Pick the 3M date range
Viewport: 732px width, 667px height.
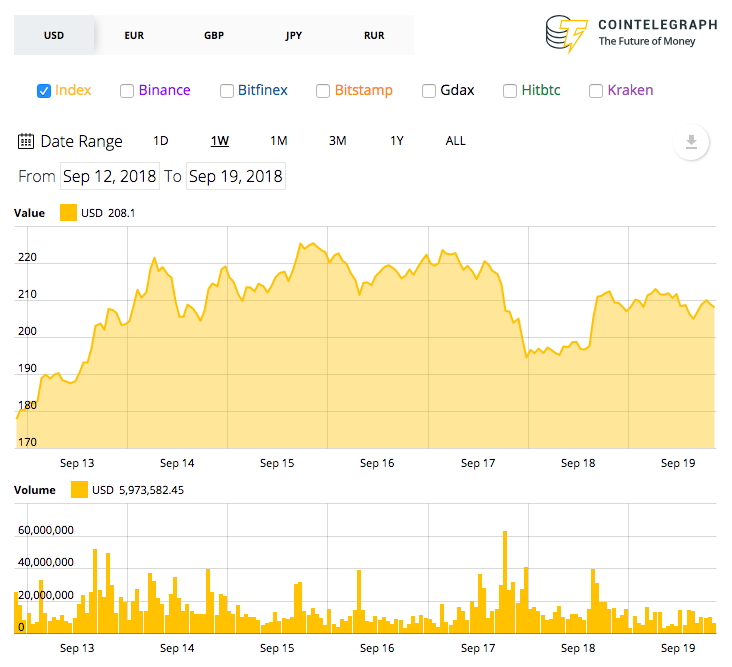(x=338, y=140)
